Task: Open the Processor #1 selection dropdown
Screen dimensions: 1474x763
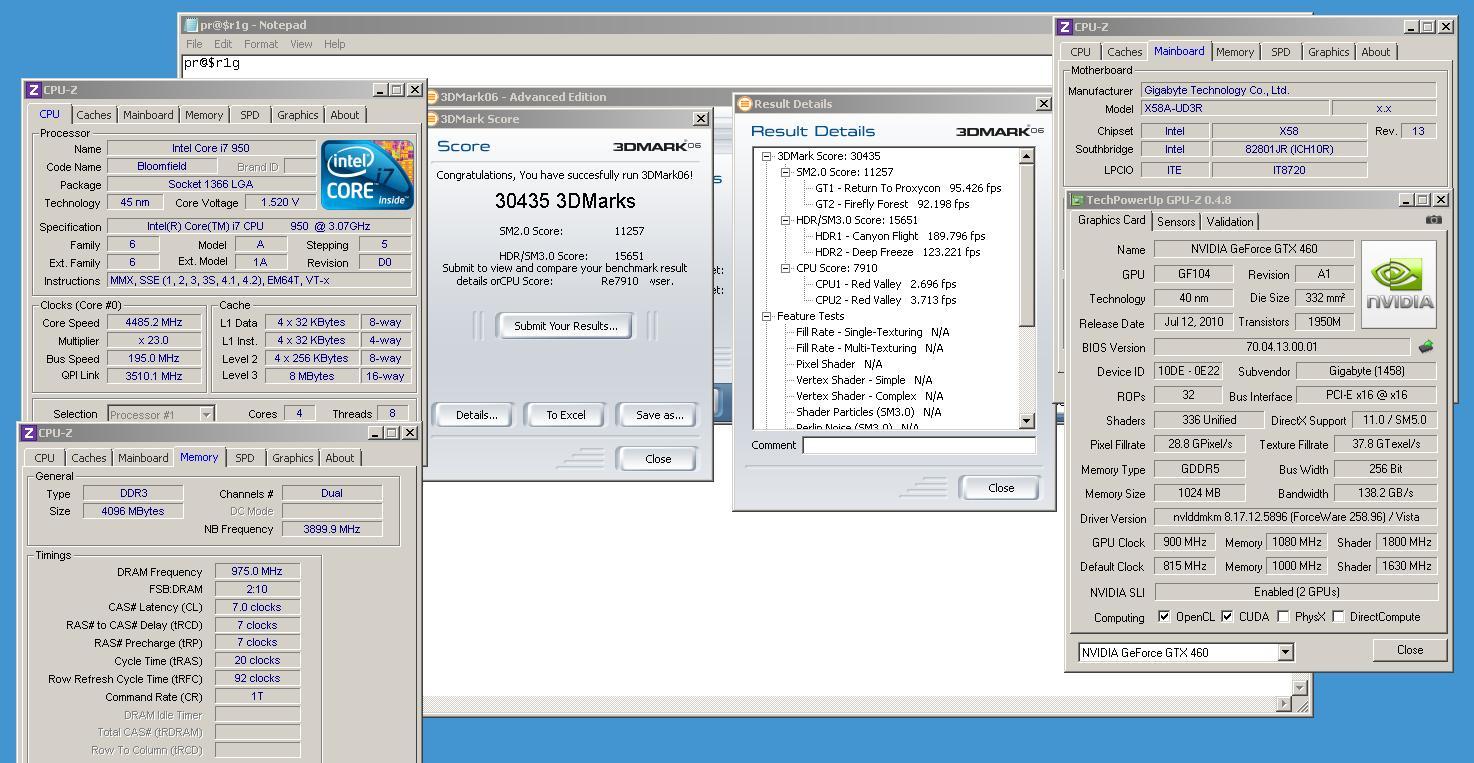Action: (x=206, y=414)
